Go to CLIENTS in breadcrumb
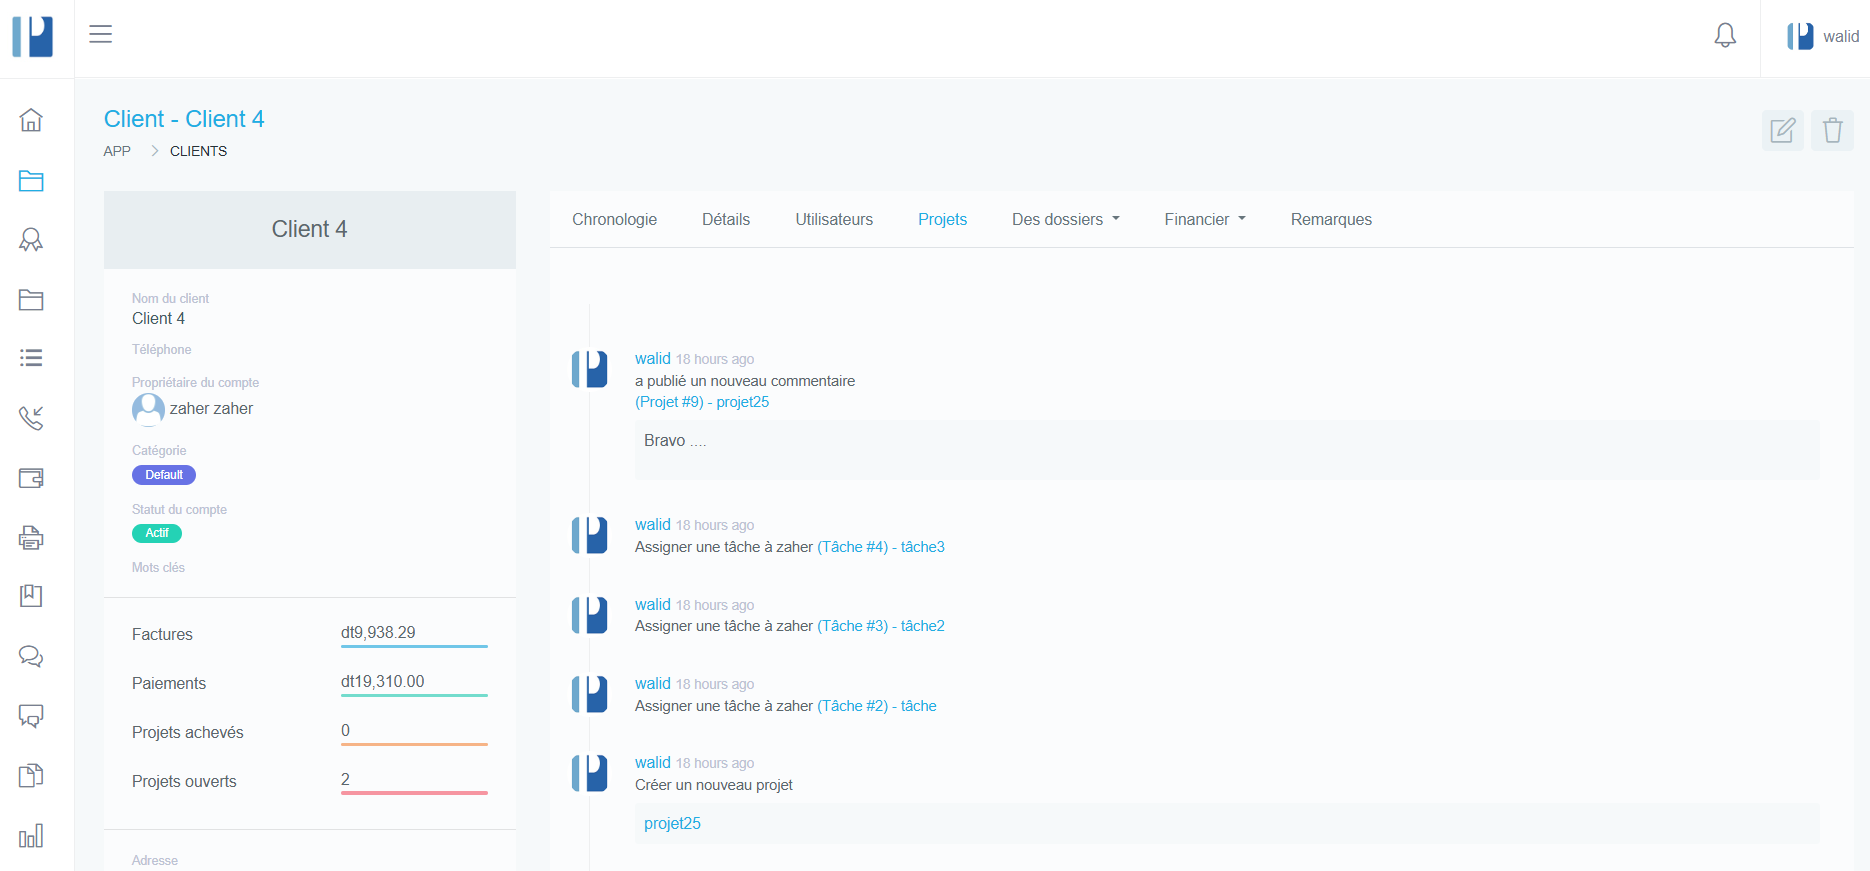Image resolution: width=1870 pixels, height=871 pixels. pyautogui.click(x=198, y=151)
